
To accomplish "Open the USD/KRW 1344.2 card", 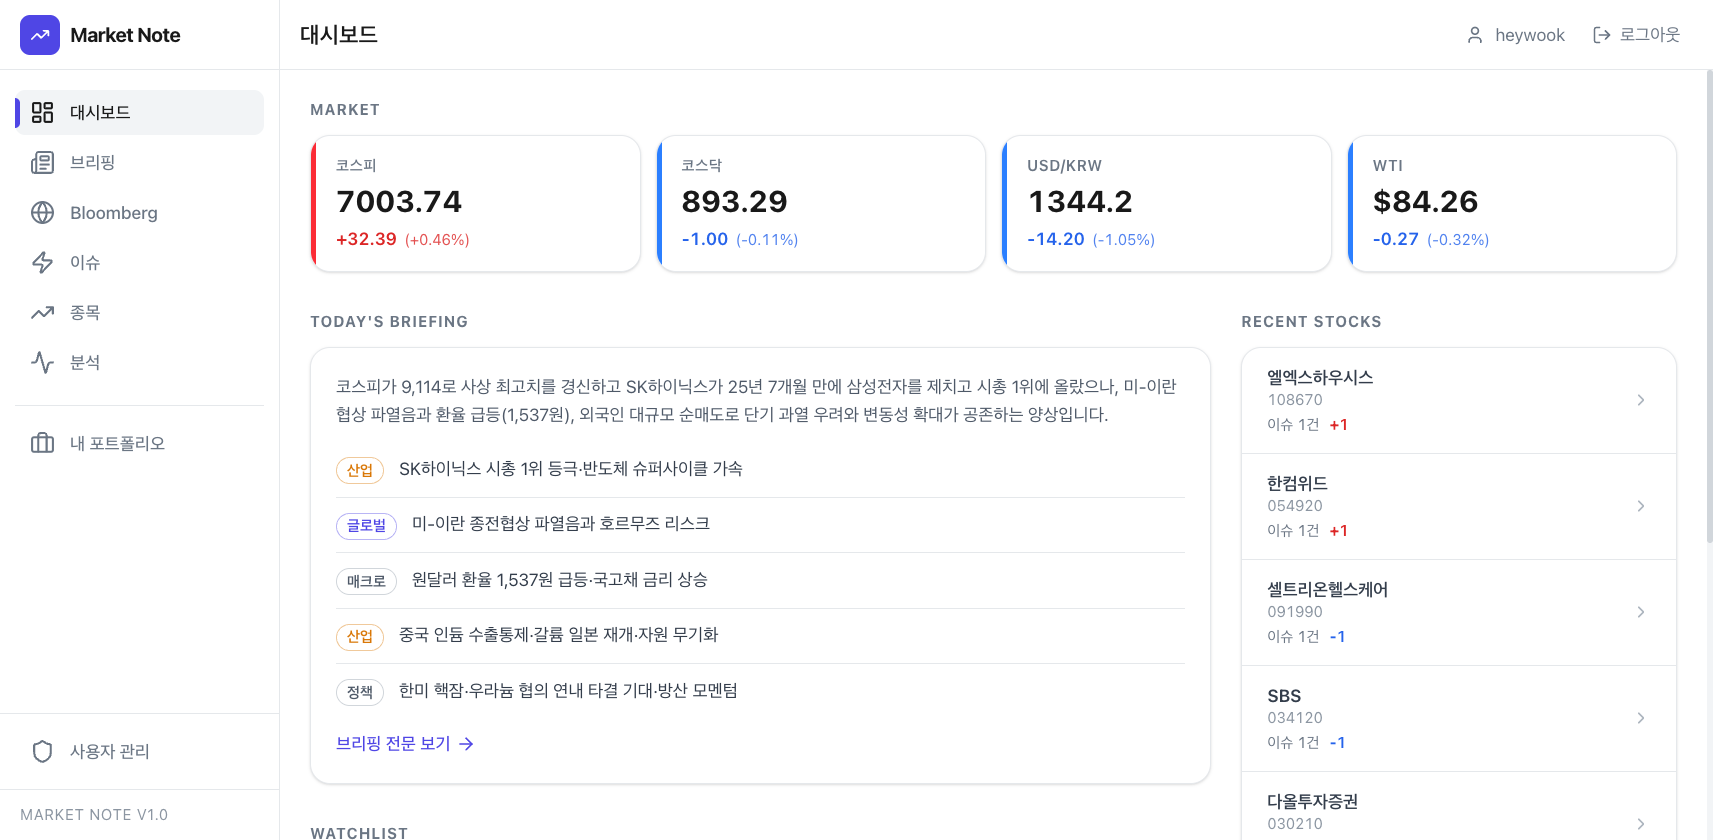I will point(1166,203).
